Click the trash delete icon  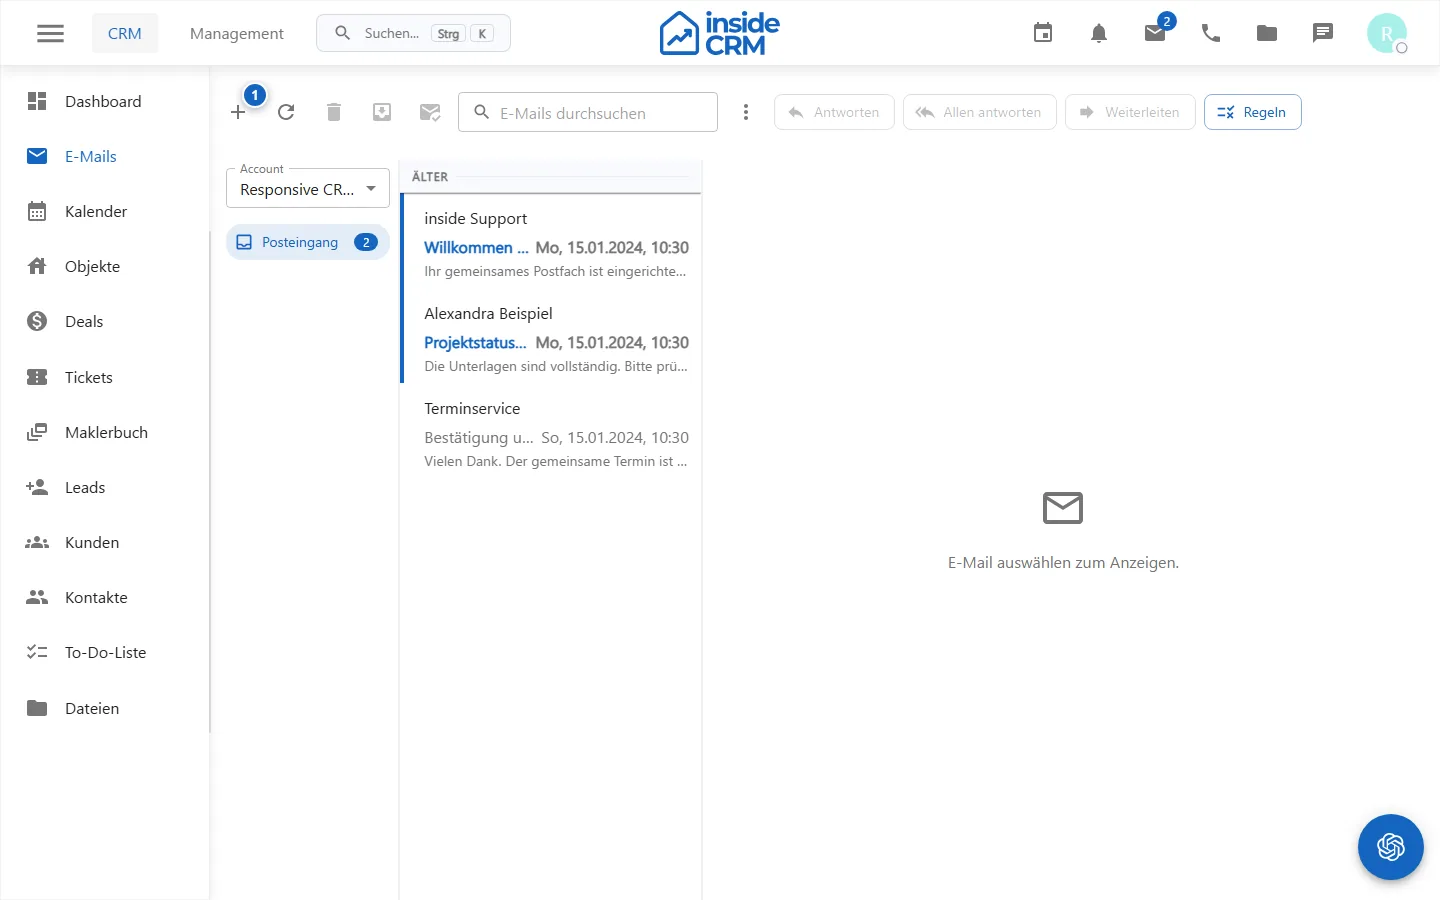click(334, 112)
